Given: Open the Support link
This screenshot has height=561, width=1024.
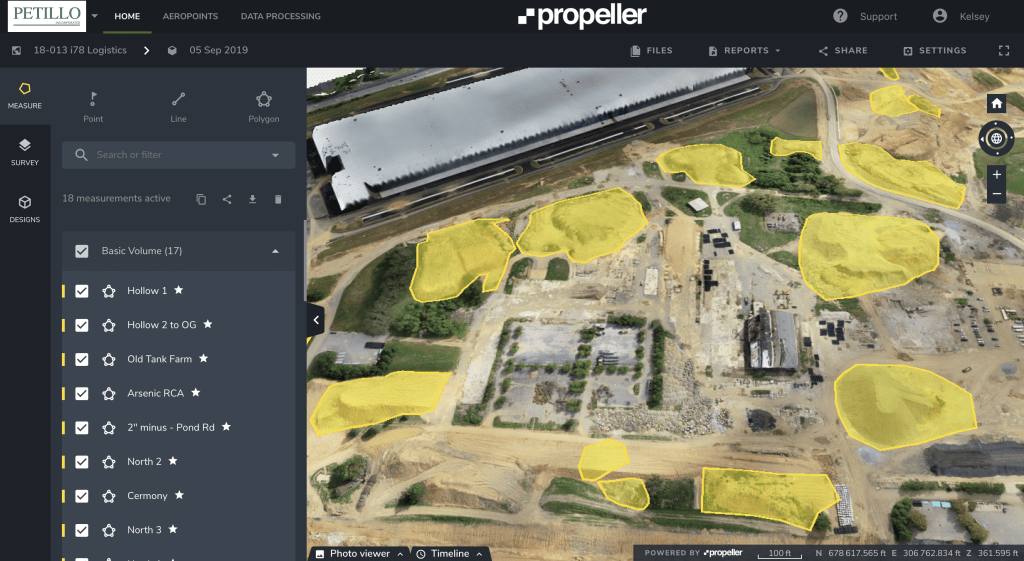Looking at the screenshot, I should [866, 17].
